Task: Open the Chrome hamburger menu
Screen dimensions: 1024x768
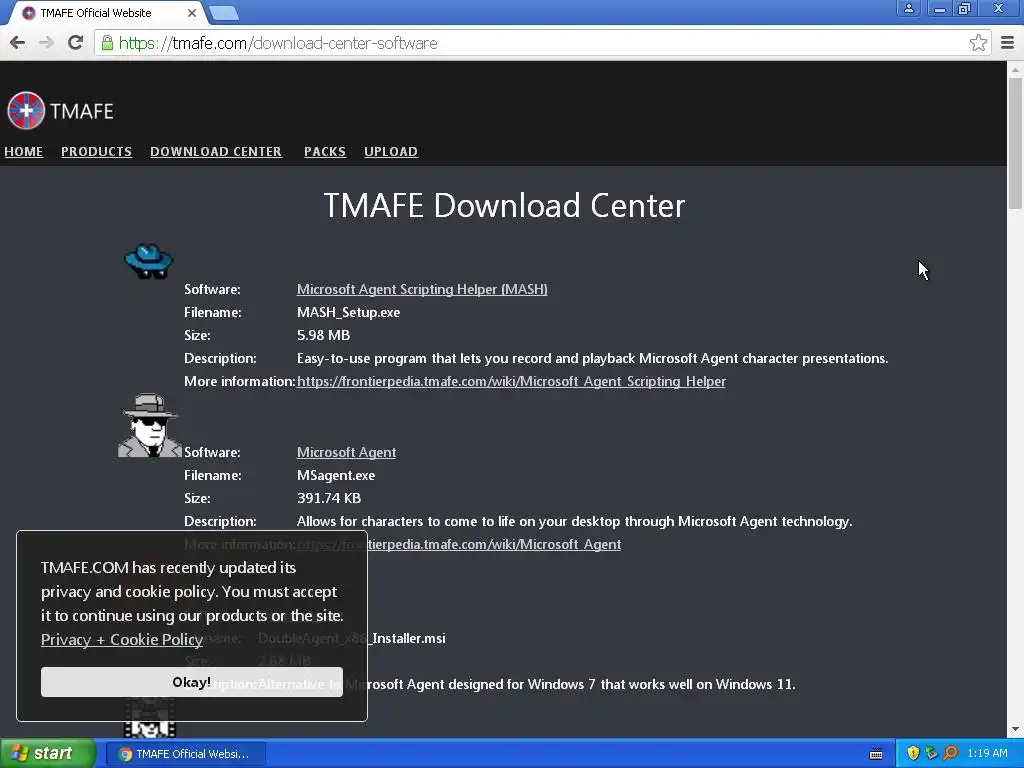Action: click(1008, 43)
